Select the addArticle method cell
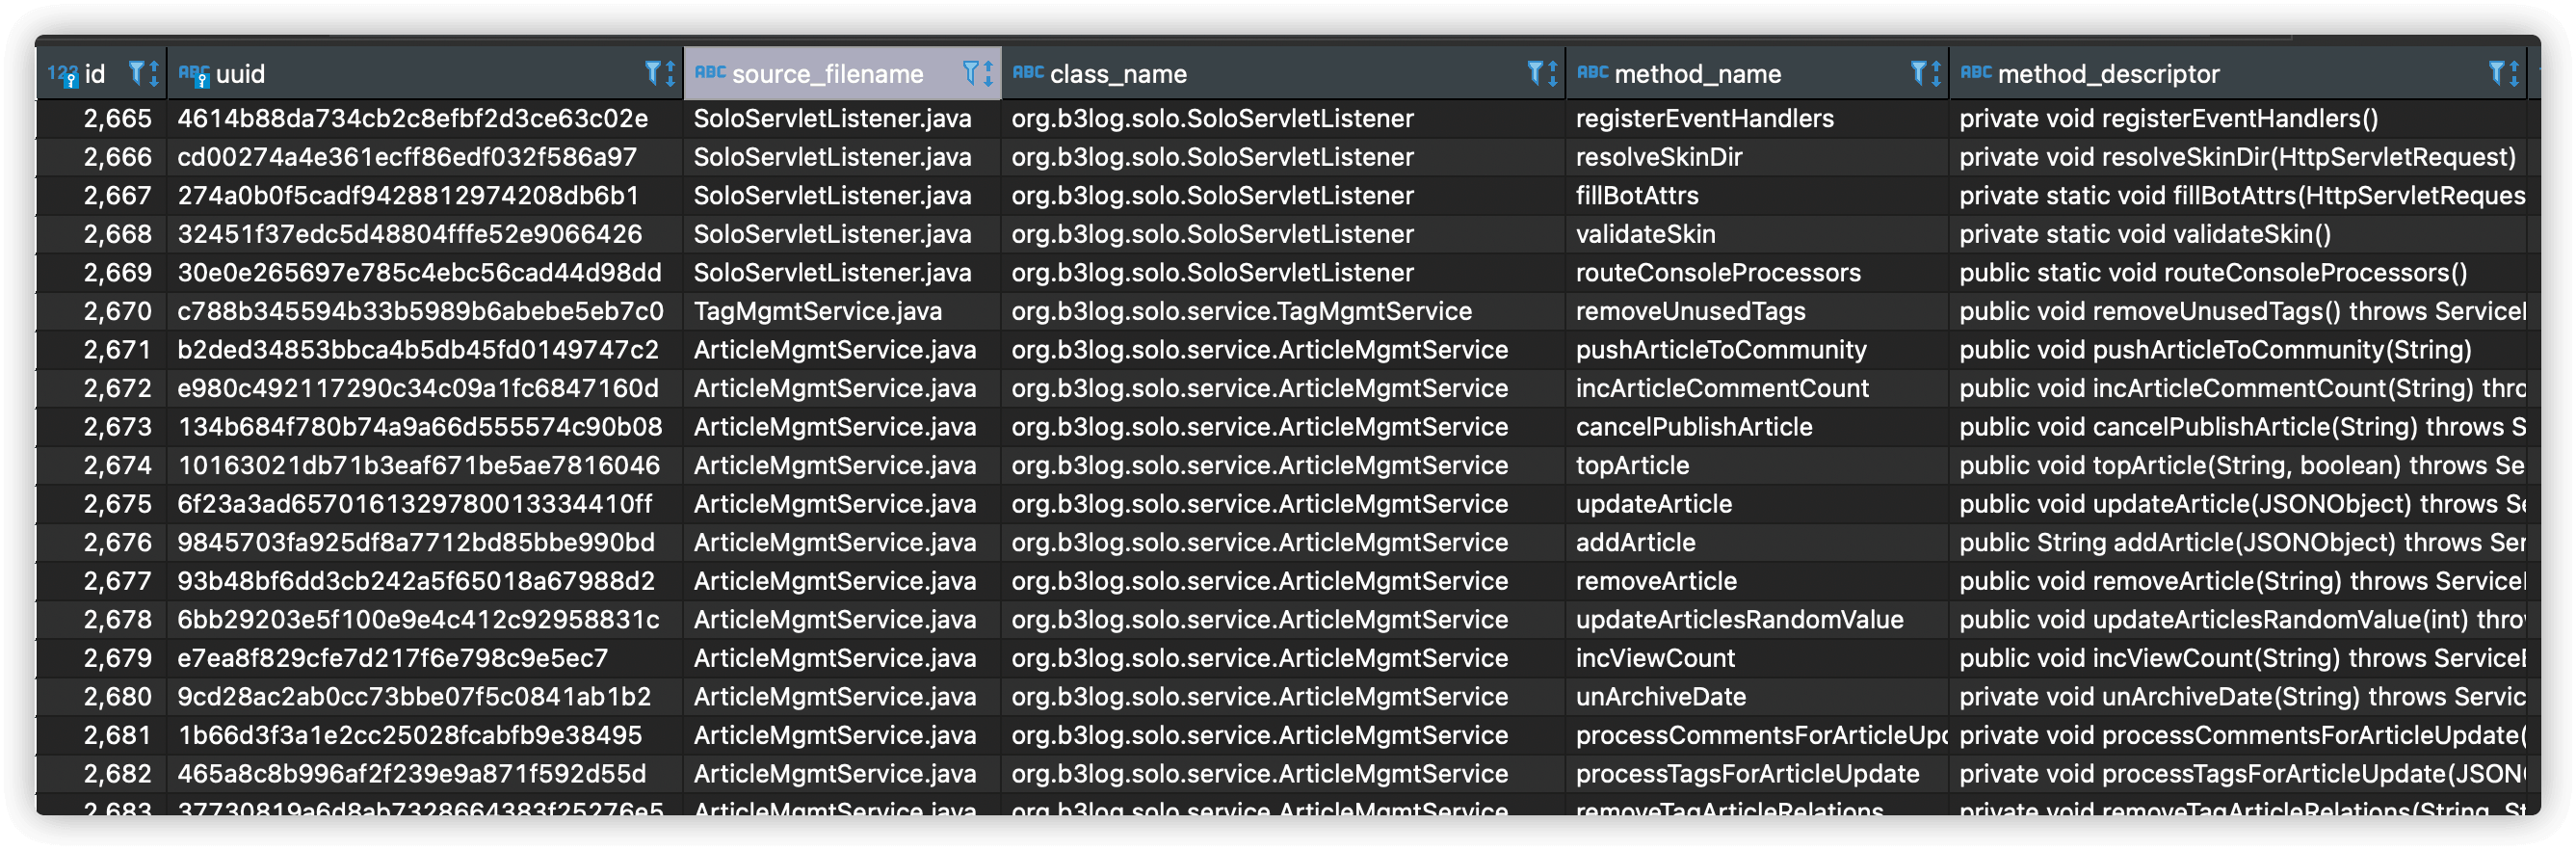Image resolution: width=2576 pixels, height=850 pixels. pyautogui.click(x=1757, y=542)
